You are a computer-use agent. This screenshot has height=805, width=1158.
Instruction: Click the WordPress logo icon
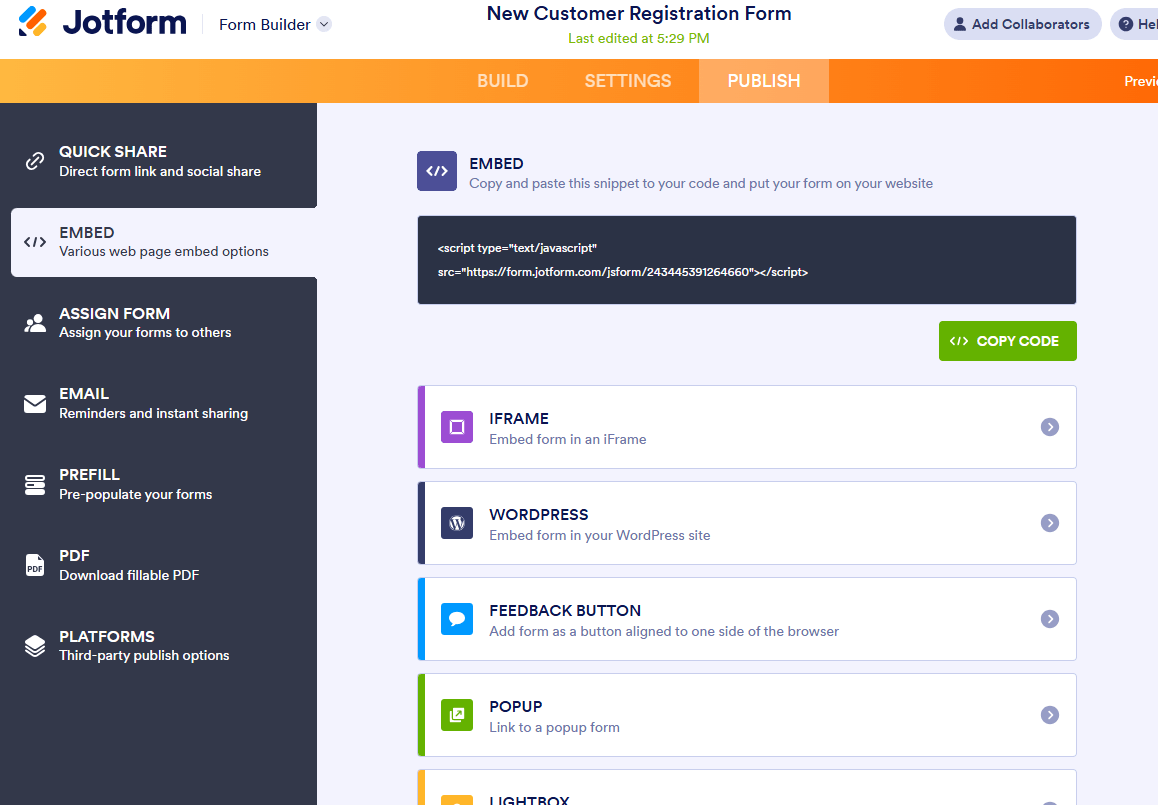click(x=456, y=523)
